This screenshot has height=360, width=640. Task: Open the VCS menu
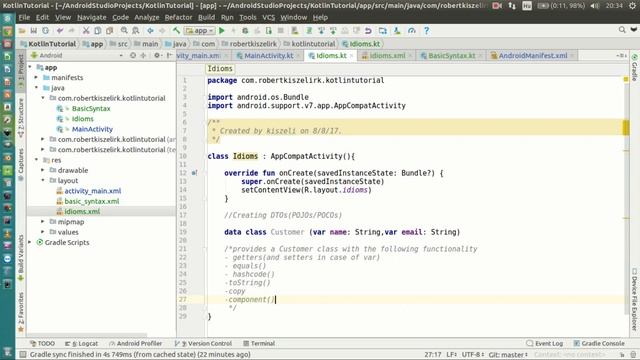(268, 17)
